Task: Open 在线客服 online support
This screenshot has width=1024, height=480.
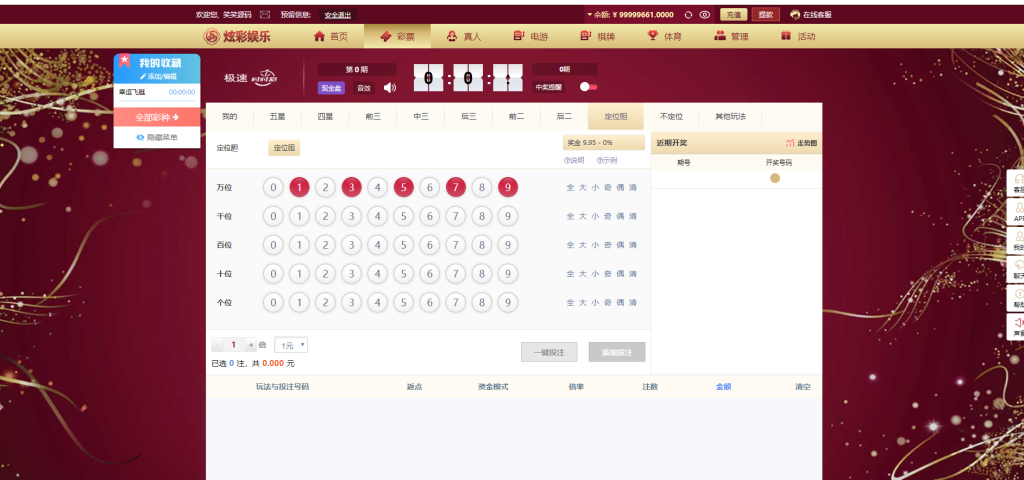Action: click(x=811, y=15)
